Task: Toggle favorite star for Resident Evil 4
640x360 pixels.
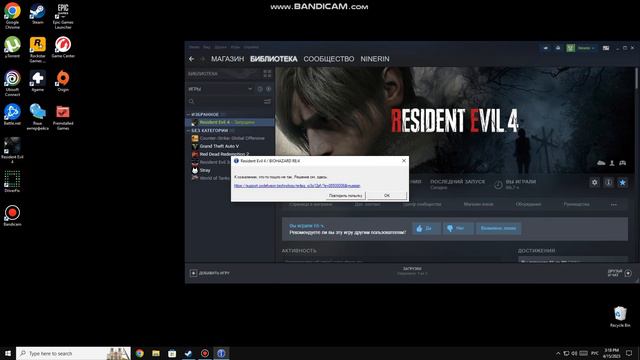Action: pyautogui.click(x=622, y=182)
